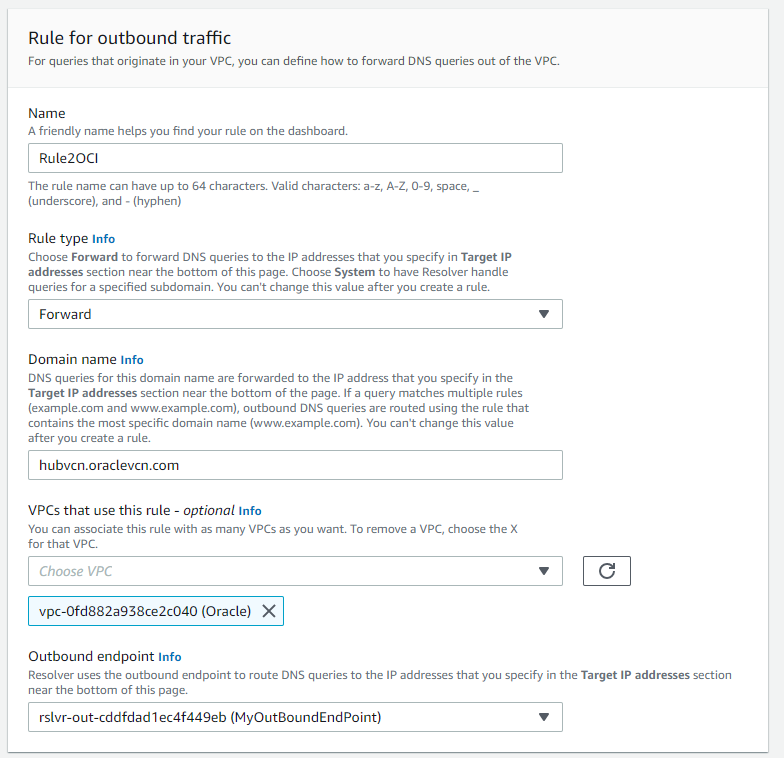Open the Rule type Forward dropdown
Screen dimensions: 784x758
295,314
